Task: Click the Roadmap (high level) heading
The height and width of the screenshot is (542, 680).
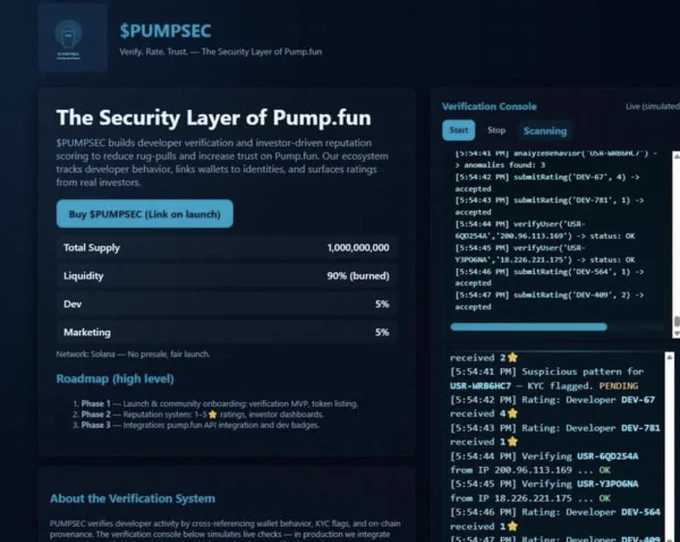Action: point(115,379)
